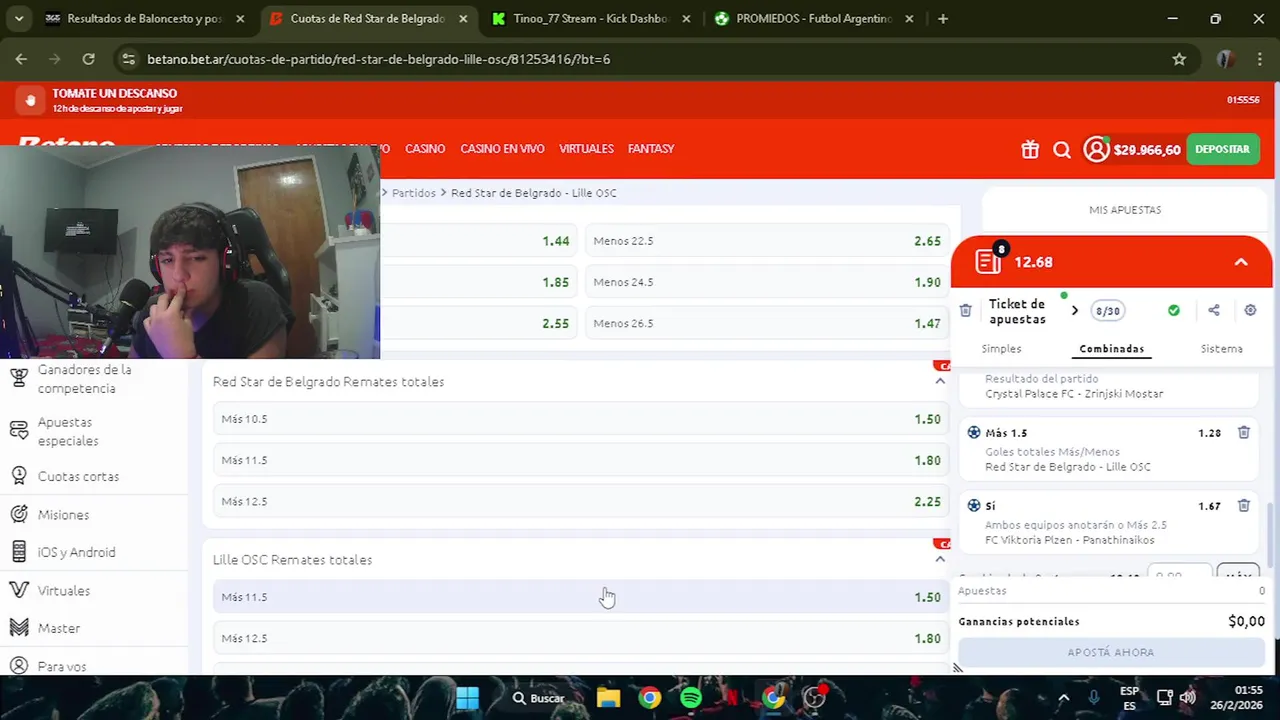Screen dimensions: 1280x720
Task: Switch to Resultados de Baloncesto browser tab
Action: click(144, 18)
